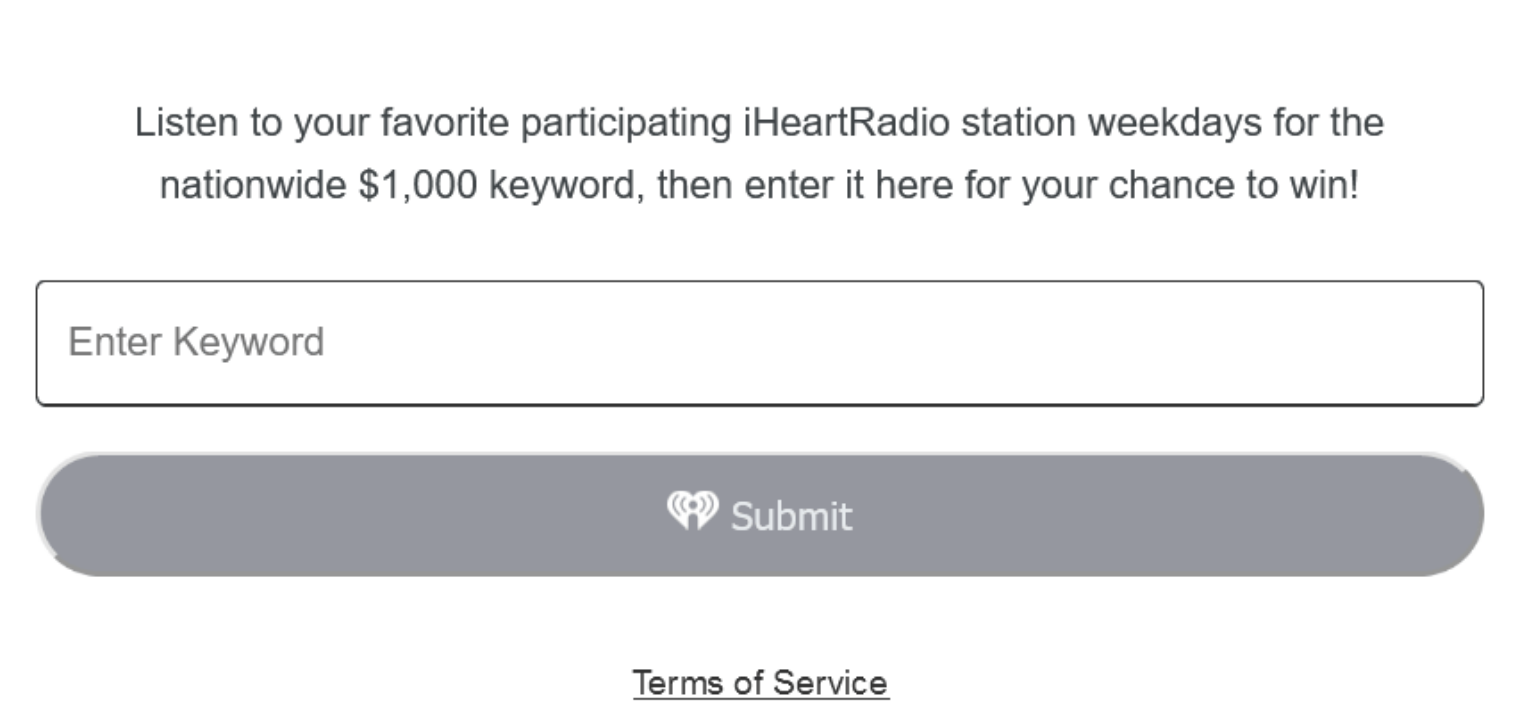Click the Enter Keyword placeholder text
The height and width of the screenshot is (723, 1536).
click(196, 342)
